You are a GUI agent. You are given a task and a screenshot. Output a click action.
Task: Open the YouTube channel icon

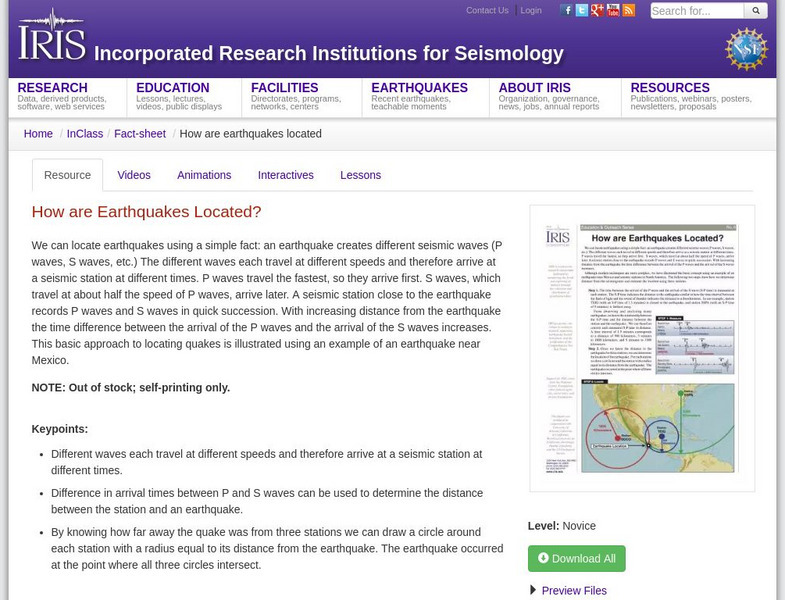pos(612,11)
